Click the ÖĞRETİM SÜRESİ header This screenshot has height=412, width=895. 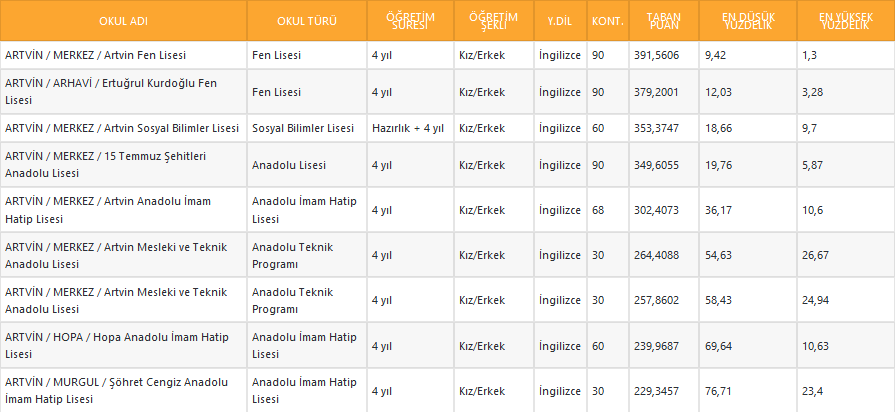pyautogui.click(x=409, y=21)
